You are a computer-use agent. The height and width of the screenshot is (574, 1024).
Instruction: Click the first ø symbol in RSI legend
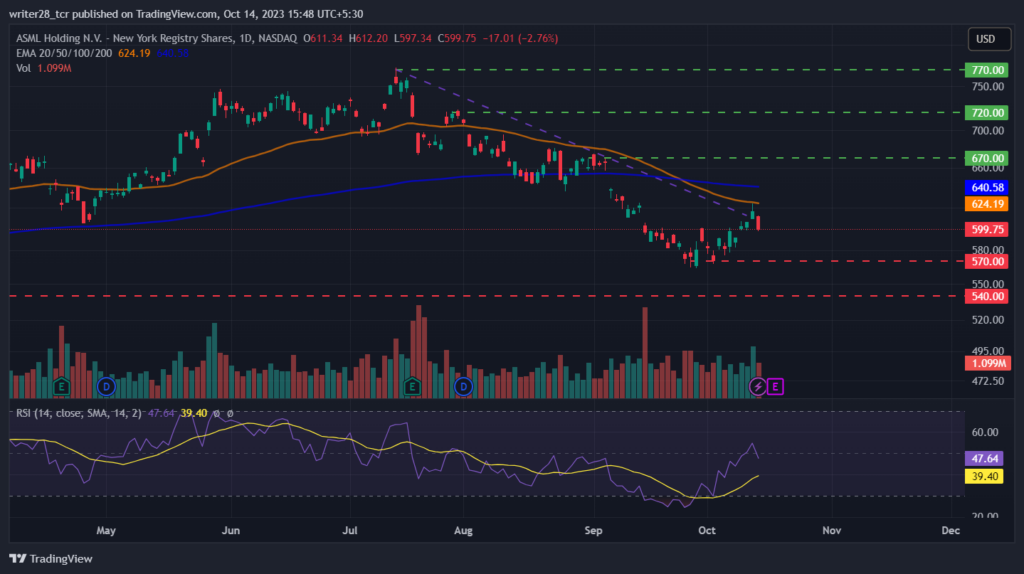tap(217, 413)
